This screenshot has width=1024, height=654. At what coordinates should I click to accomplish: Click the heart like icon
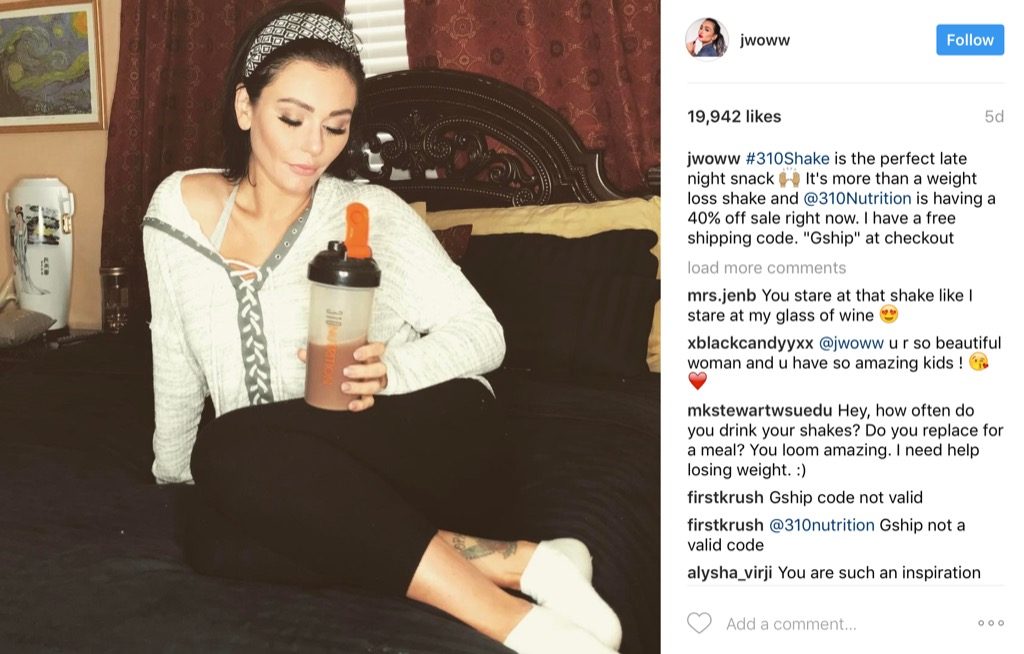699,623
